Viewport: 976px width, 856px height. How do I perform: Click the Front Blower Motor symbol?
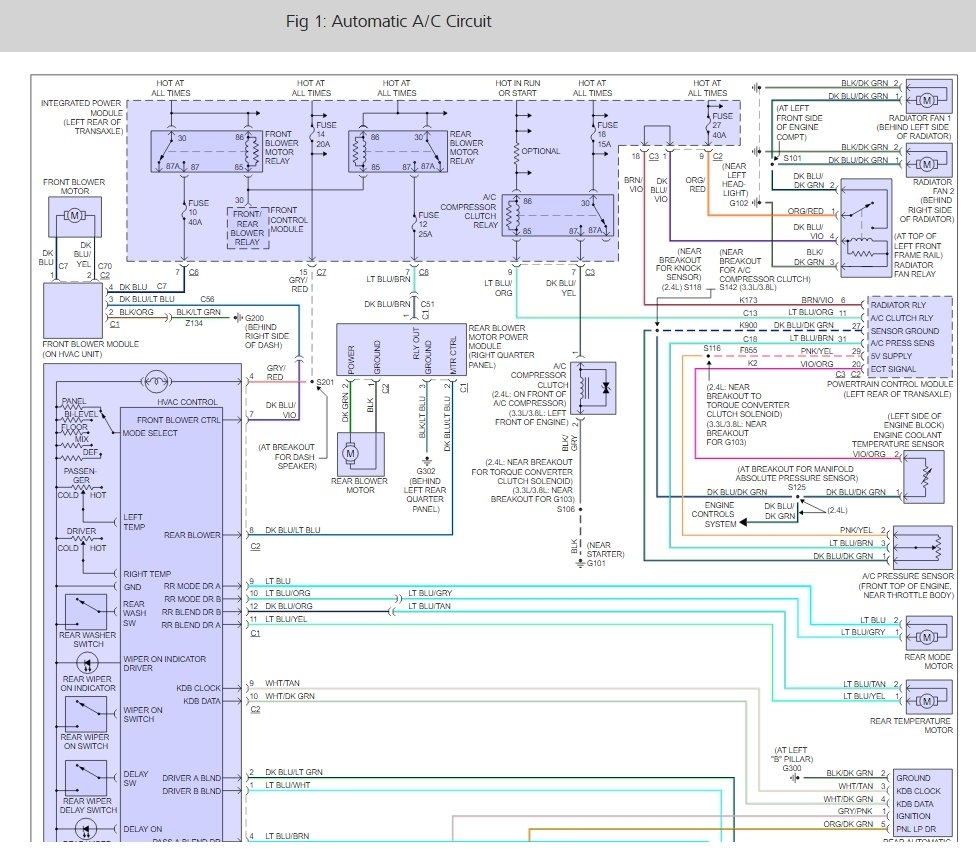coord(75,217)
